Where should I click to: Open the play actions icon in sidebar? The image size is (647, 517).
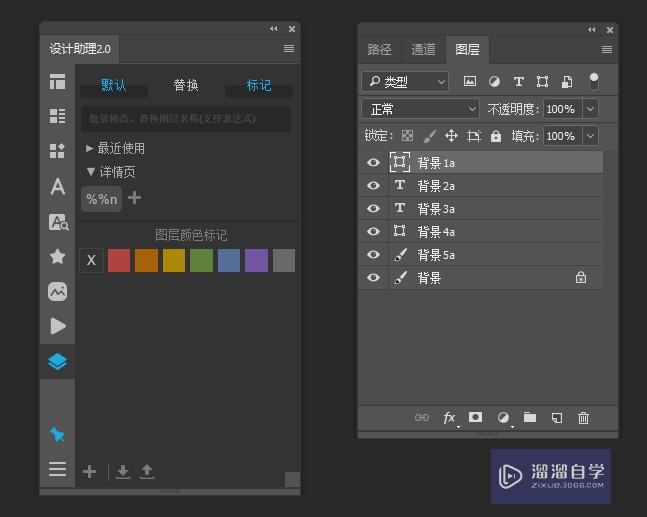click(58, 326)
